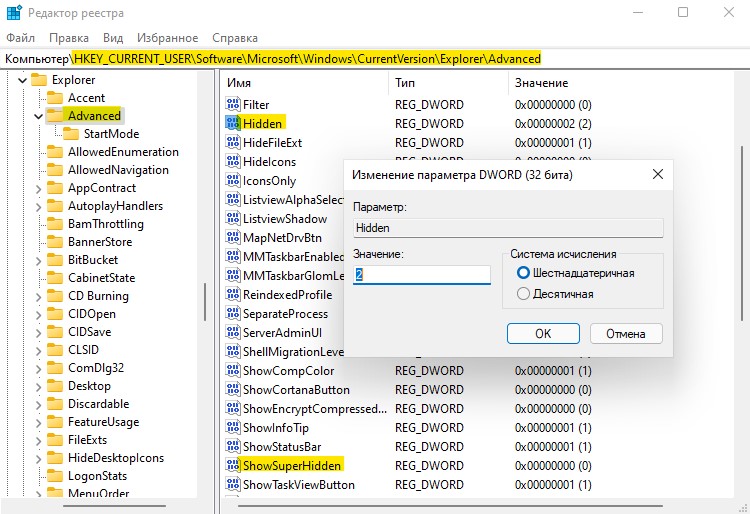Click the ShowTaskViewButton value icon
This screenshot has height=514, width=750.
pyautogui.click(x=233, y=484)
